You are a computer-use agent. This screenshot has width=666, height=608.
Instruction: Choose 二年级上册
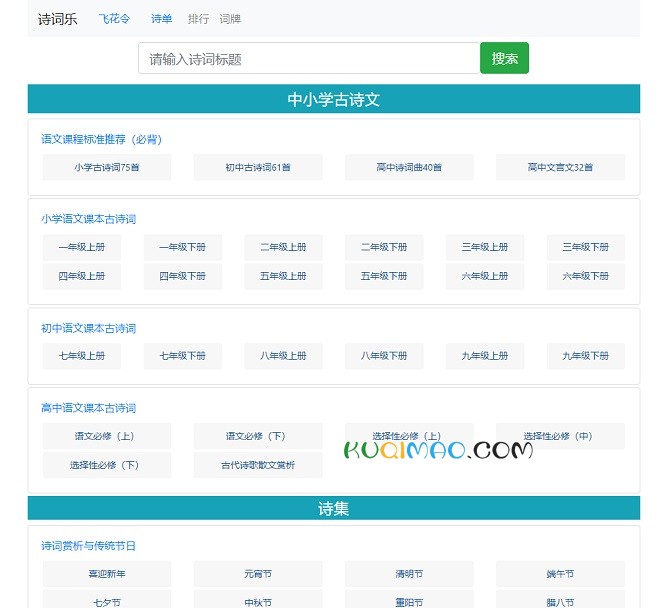[x=283, y=247]
